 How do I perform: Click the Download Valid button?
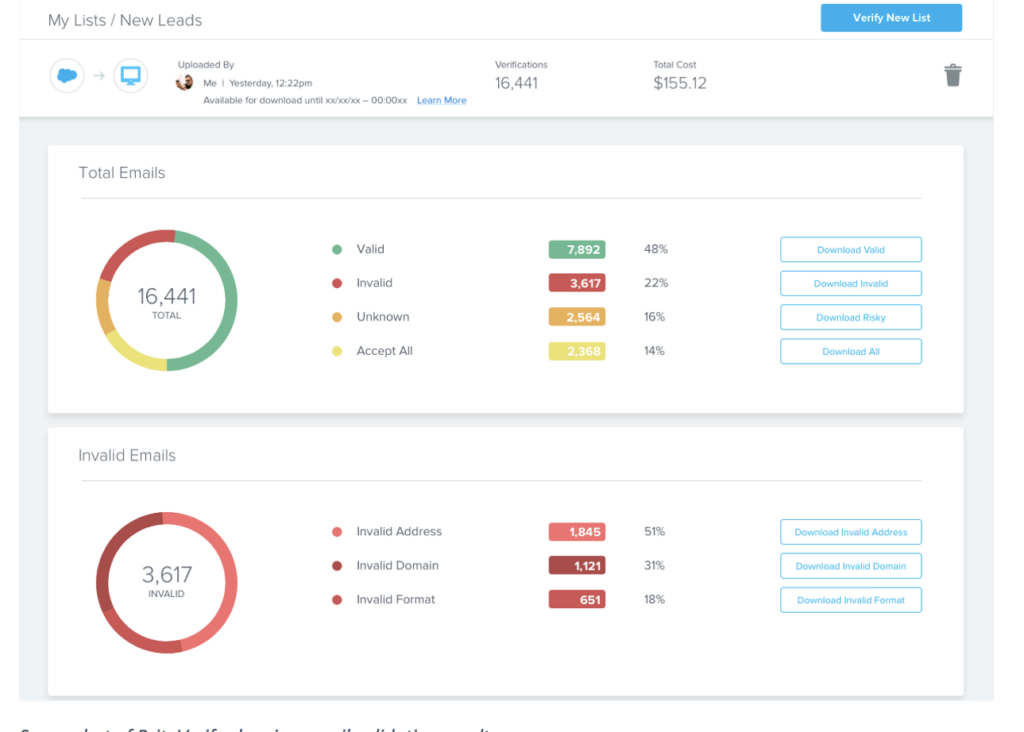(850, 250)
